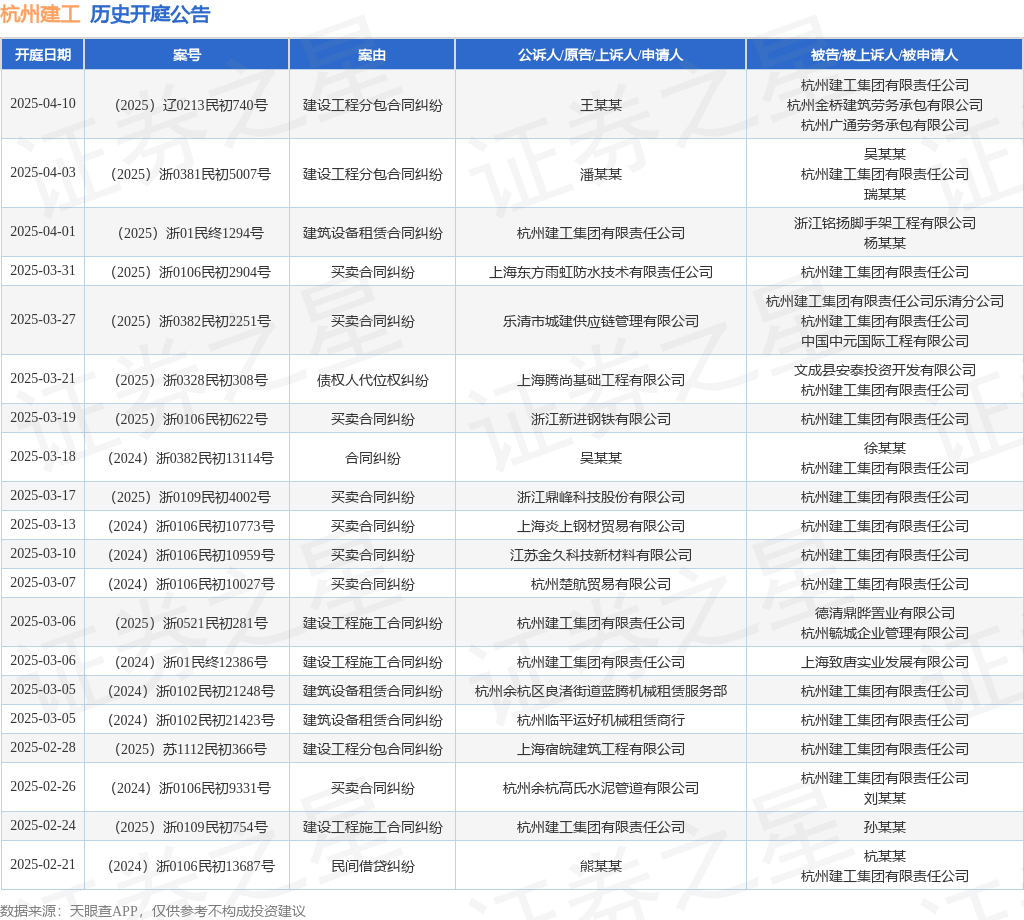This screenshot has width=1024, height=920.
Task: Click the 历史开庭公告 heading
Action: tap(150, 14)
